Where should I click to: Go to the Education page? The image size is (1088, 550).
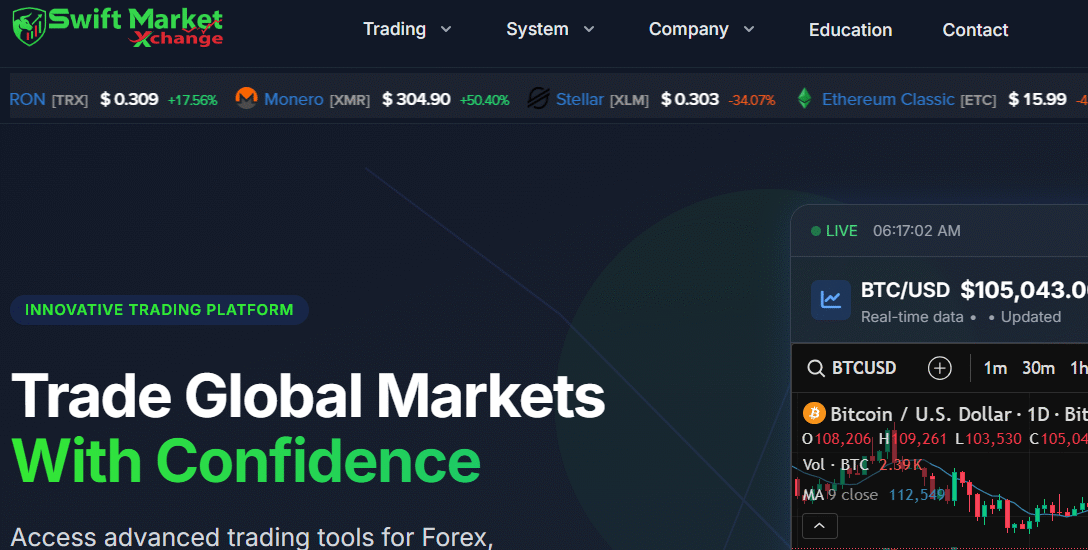pyautogui.click(x=851, y=30)
